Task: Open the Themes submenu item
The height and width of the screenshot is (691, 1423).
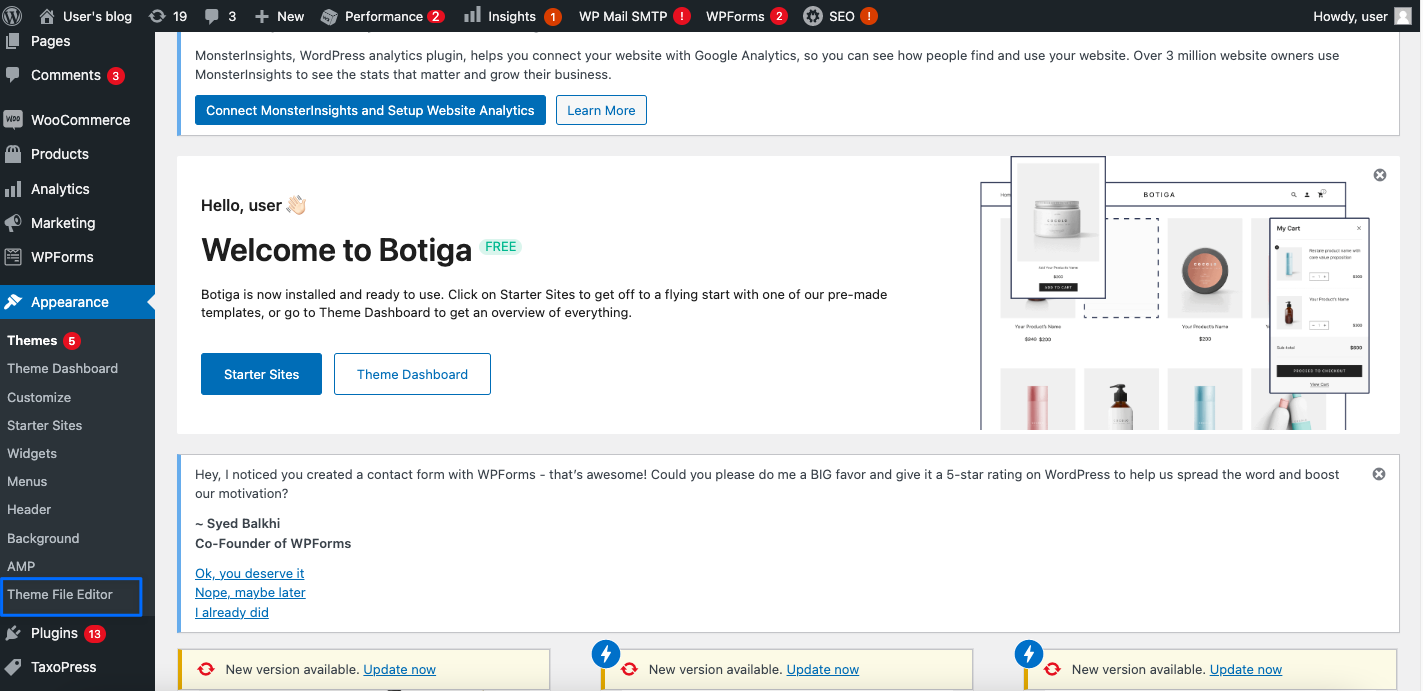Action: (32, 341)
